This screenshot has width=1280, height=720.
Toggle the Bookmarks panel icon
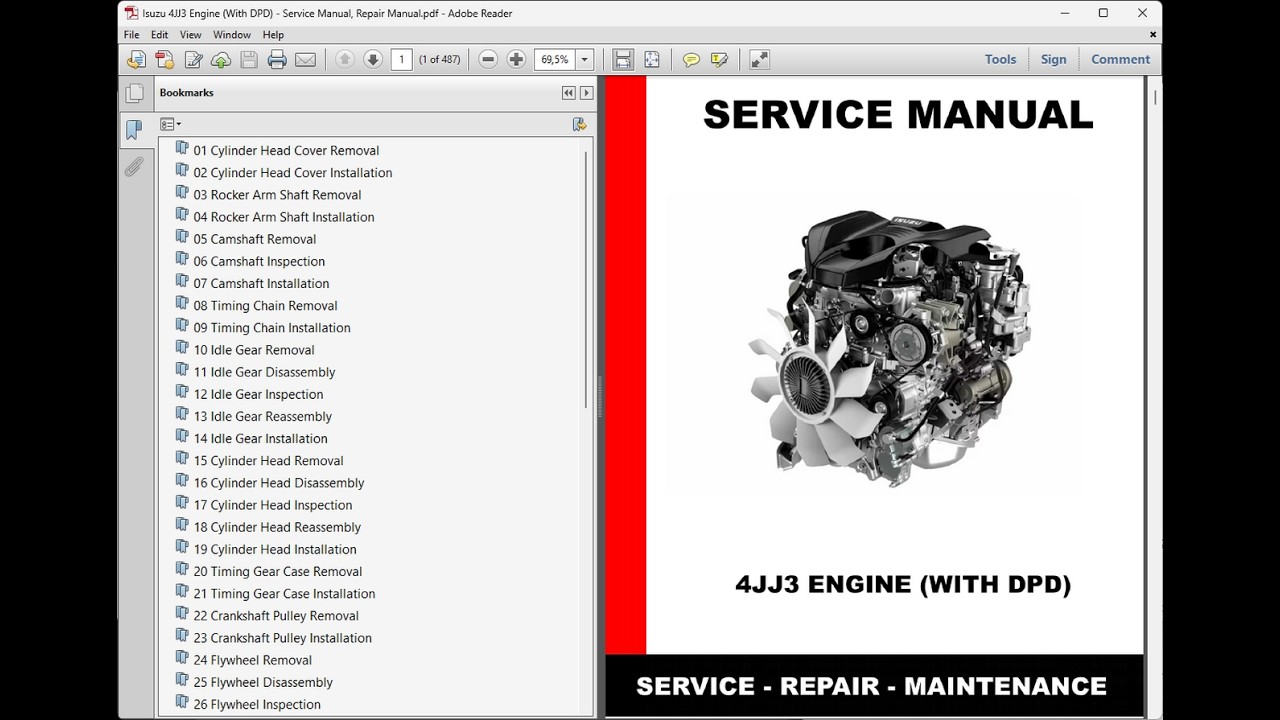134,129
